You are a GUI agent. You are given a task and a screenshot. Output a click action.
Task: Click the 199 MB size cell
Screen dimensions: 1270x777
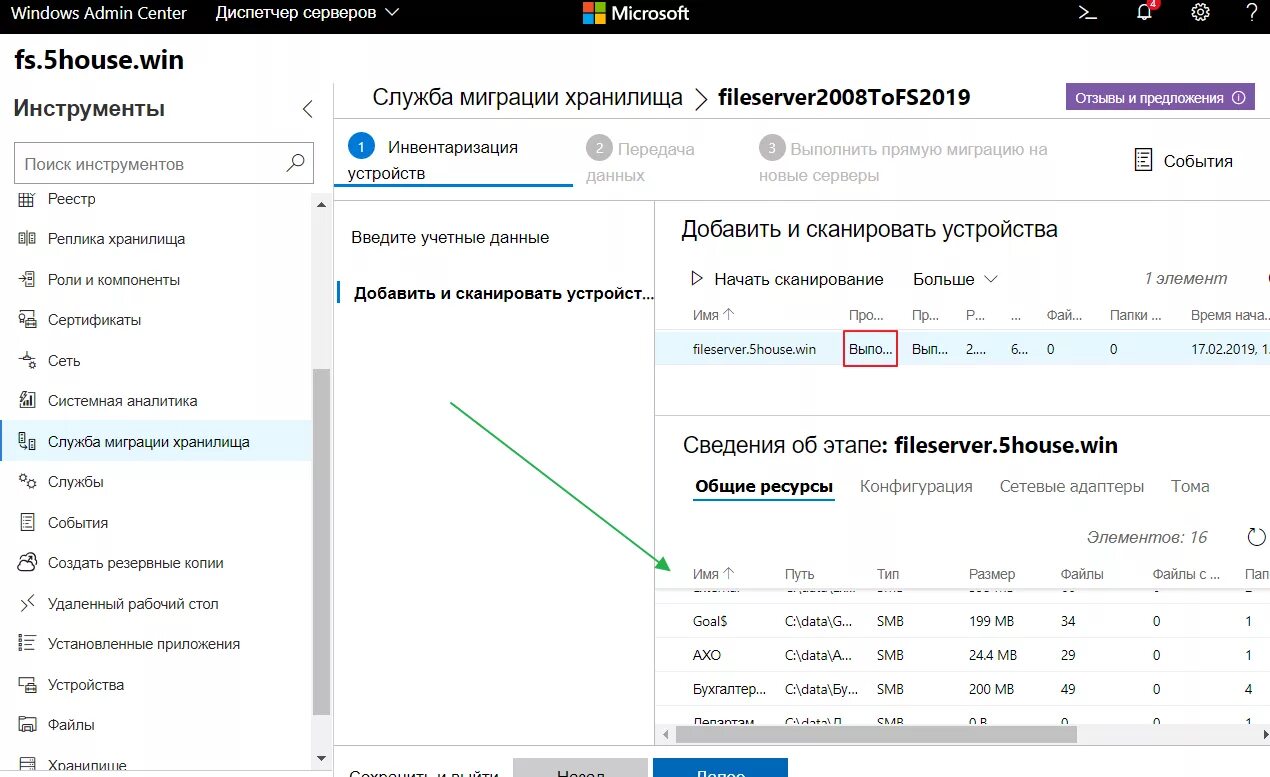point(991,621)
